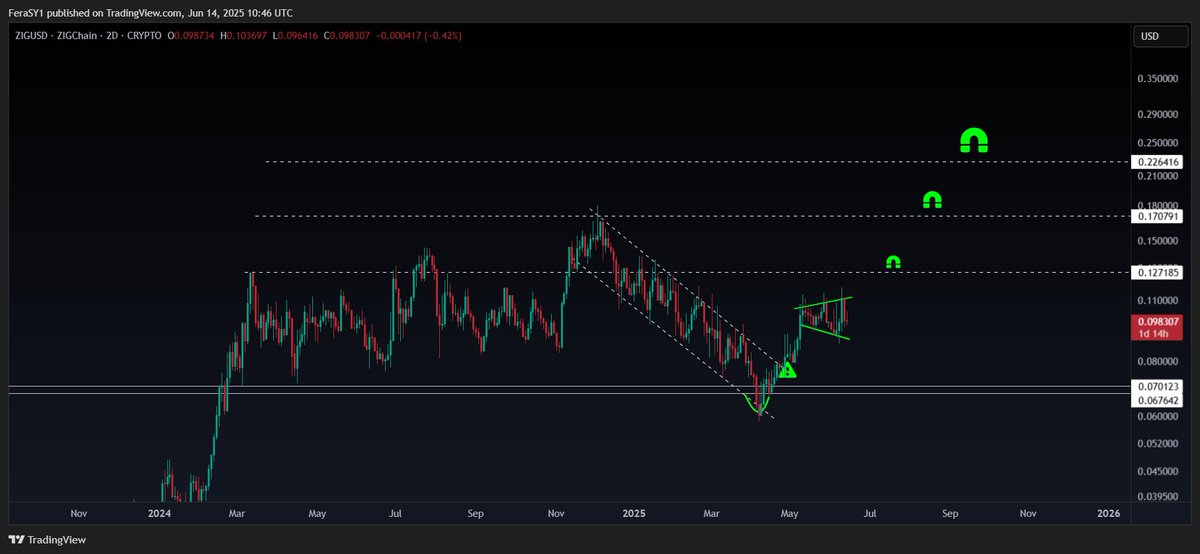The width and height of the screenshot is (1200, 554).
Task: Click the 2026 label on the time axis
Action: point(1108,513)
